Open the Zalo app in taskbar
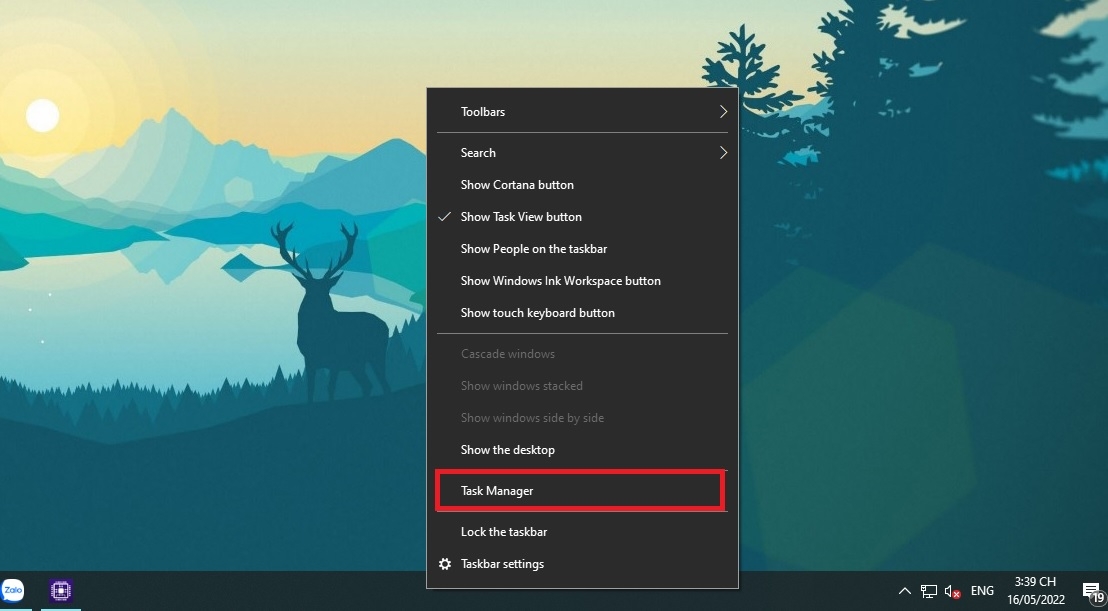The width and height of the screenshot is (1108, 611). click(x=13, y=591)
